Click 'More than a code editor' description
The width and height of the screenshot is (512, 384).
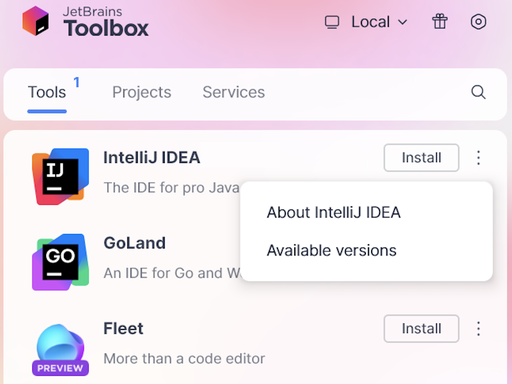[x=184, y=359]
